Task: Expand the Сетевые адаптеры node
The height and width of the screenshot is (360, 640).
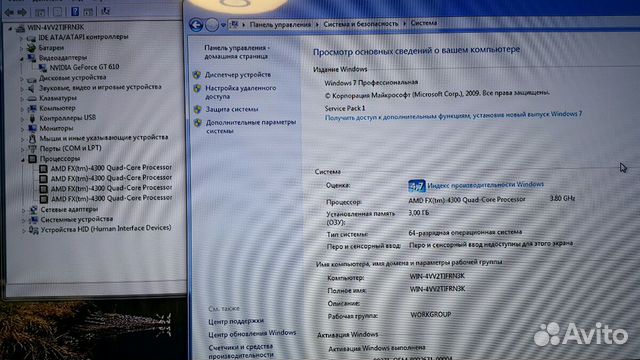Action: tap(23, 210)
